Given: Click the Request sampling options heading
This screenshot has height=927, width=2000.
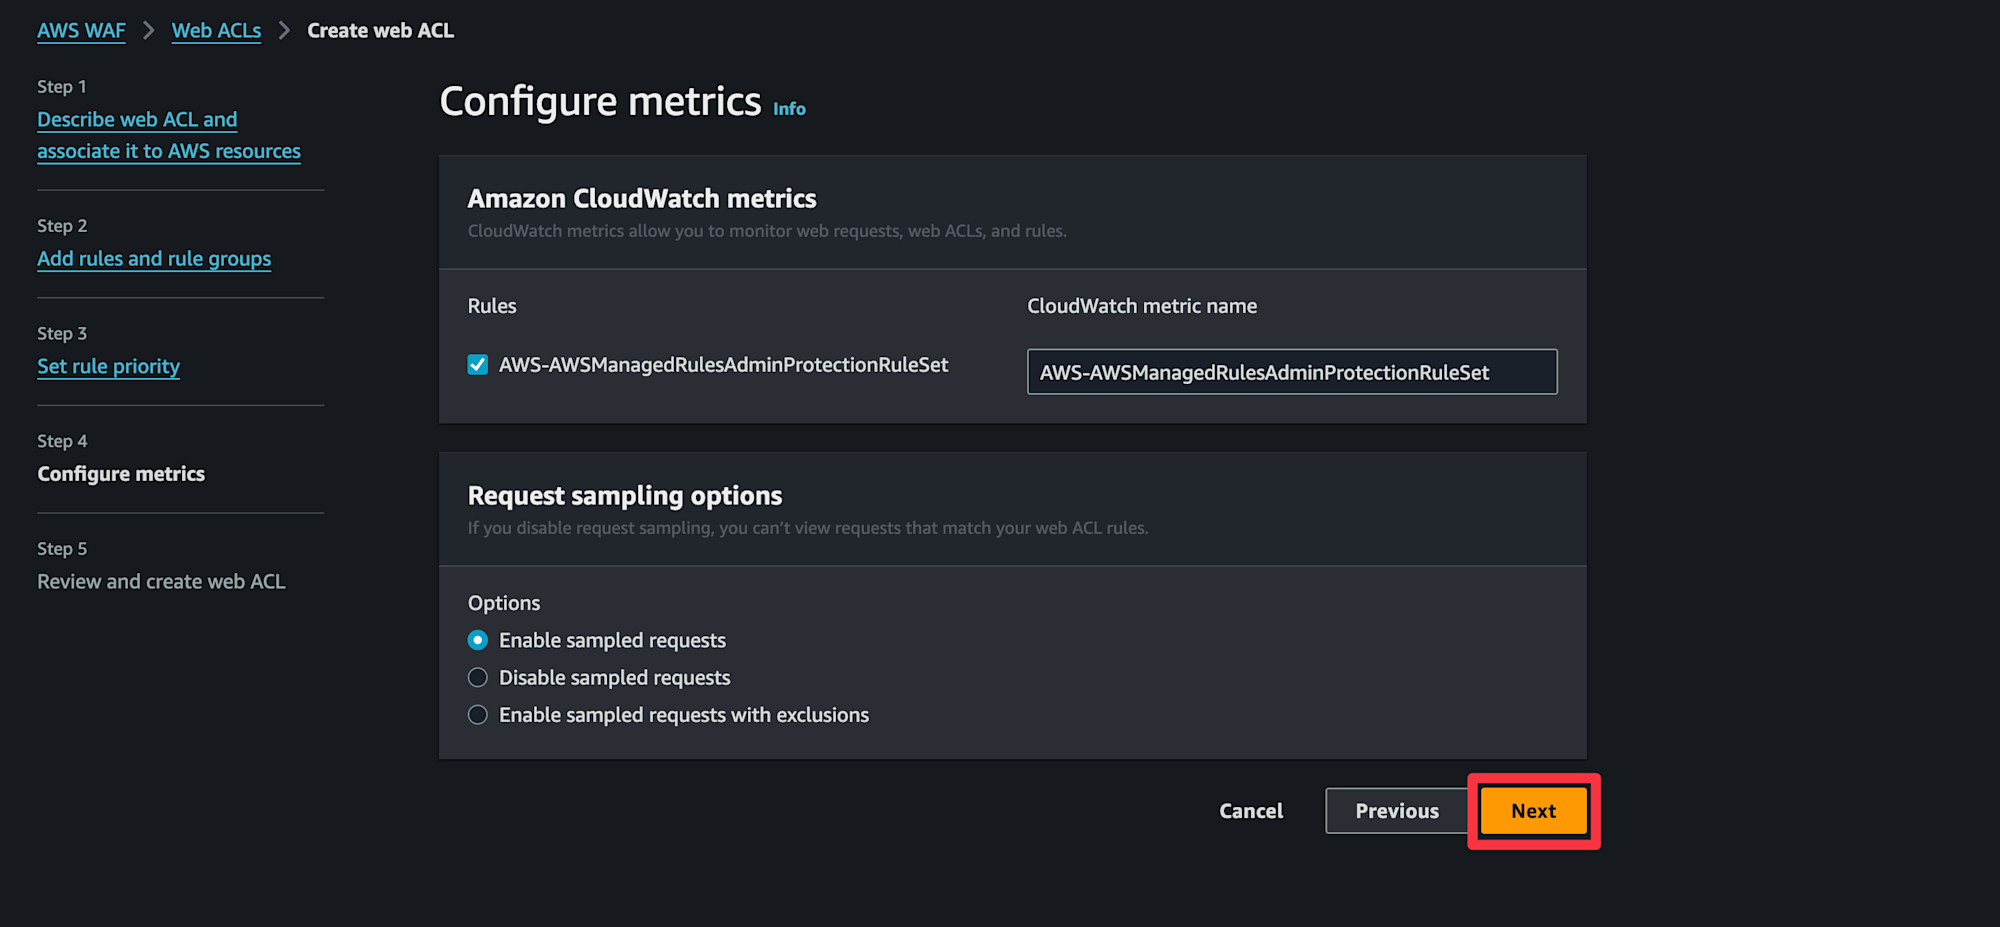Looking at the screenshot, I should tap(625, 496).
